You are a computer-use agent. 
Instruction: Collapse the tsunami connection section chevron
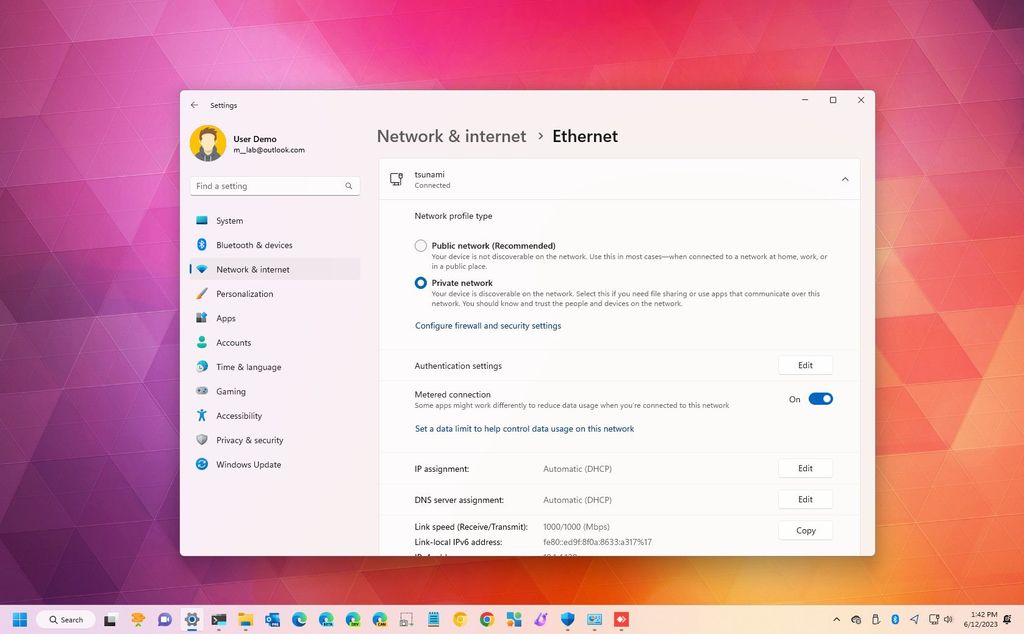pyautogui.click(x=843, y=178)
